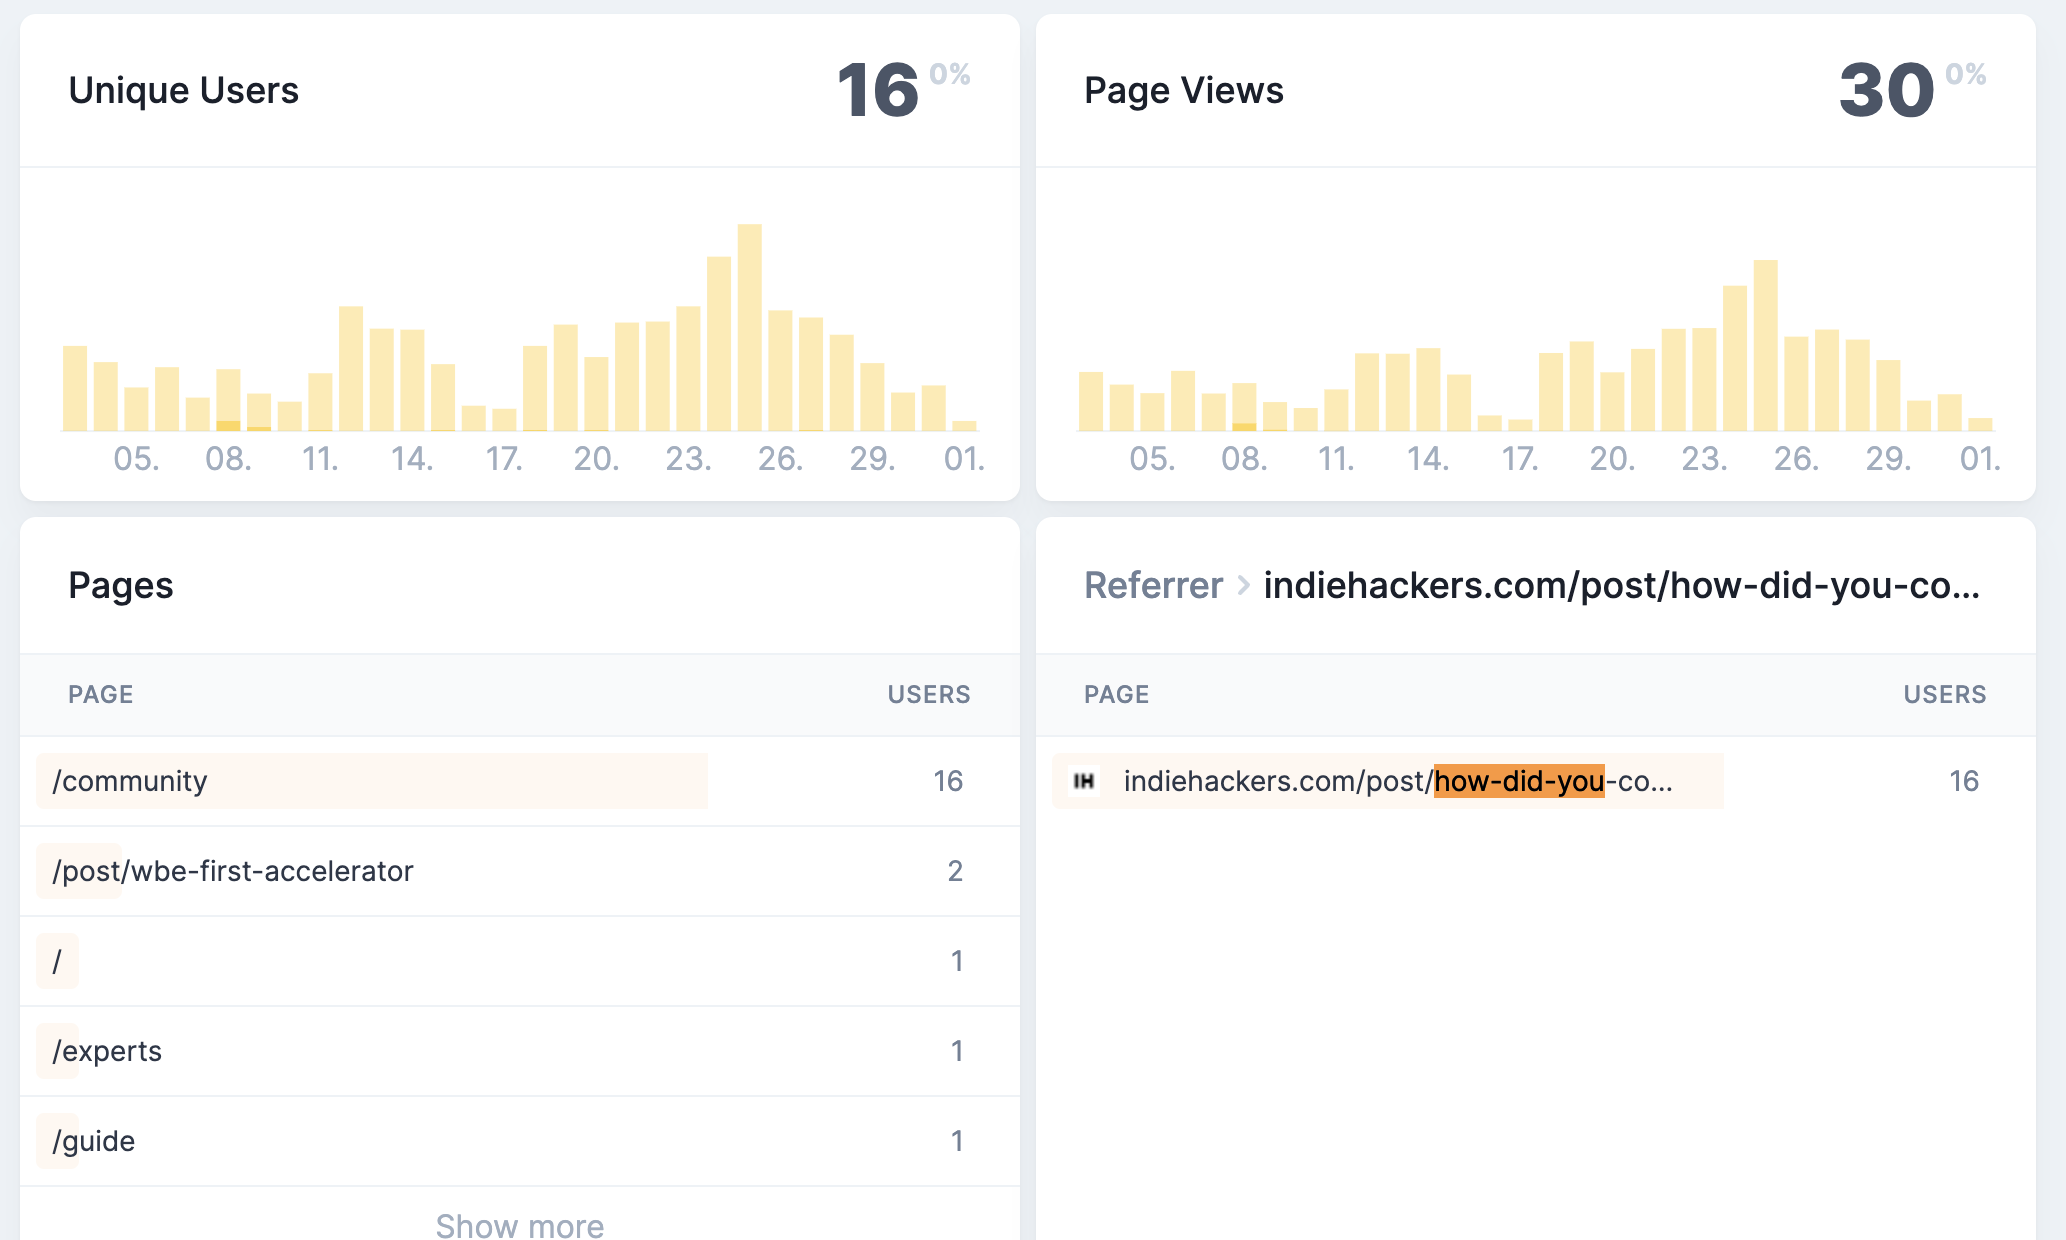Click the Unique Users total 16
This screenshot has width=2066, height=1240.
[877, 91]
